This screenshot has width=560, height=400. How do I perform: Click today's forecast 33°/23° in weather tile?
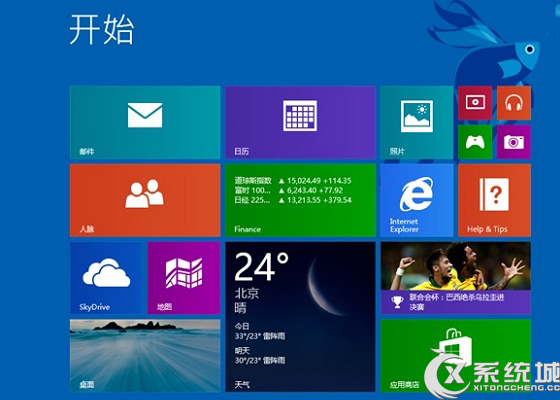[260, 336]
